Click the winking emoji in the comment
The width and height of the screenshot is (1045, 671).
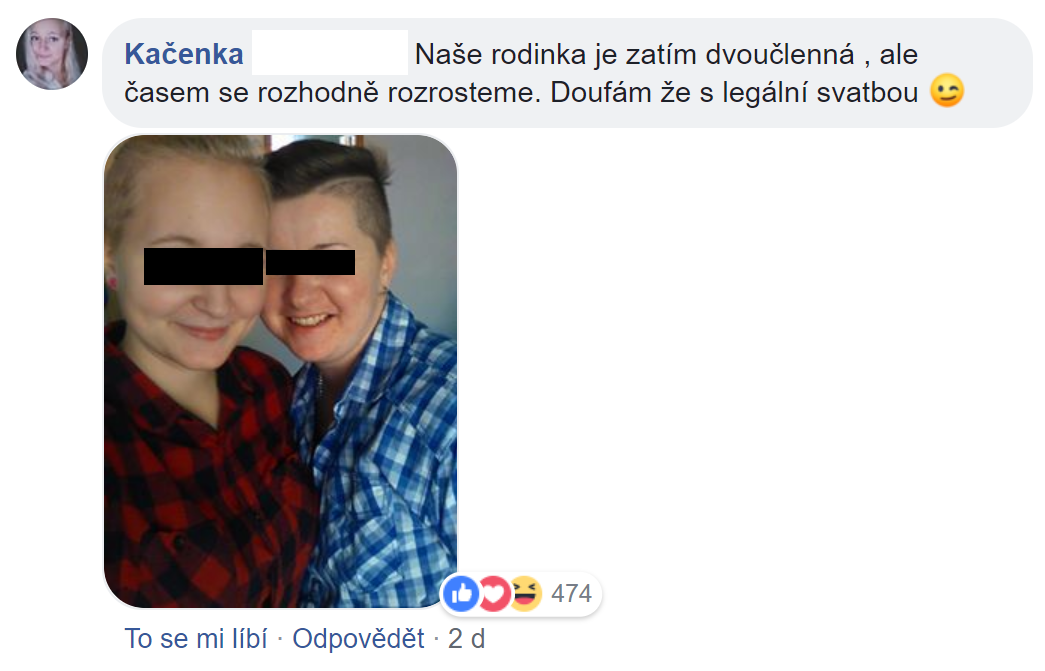[x=947, y=91]
